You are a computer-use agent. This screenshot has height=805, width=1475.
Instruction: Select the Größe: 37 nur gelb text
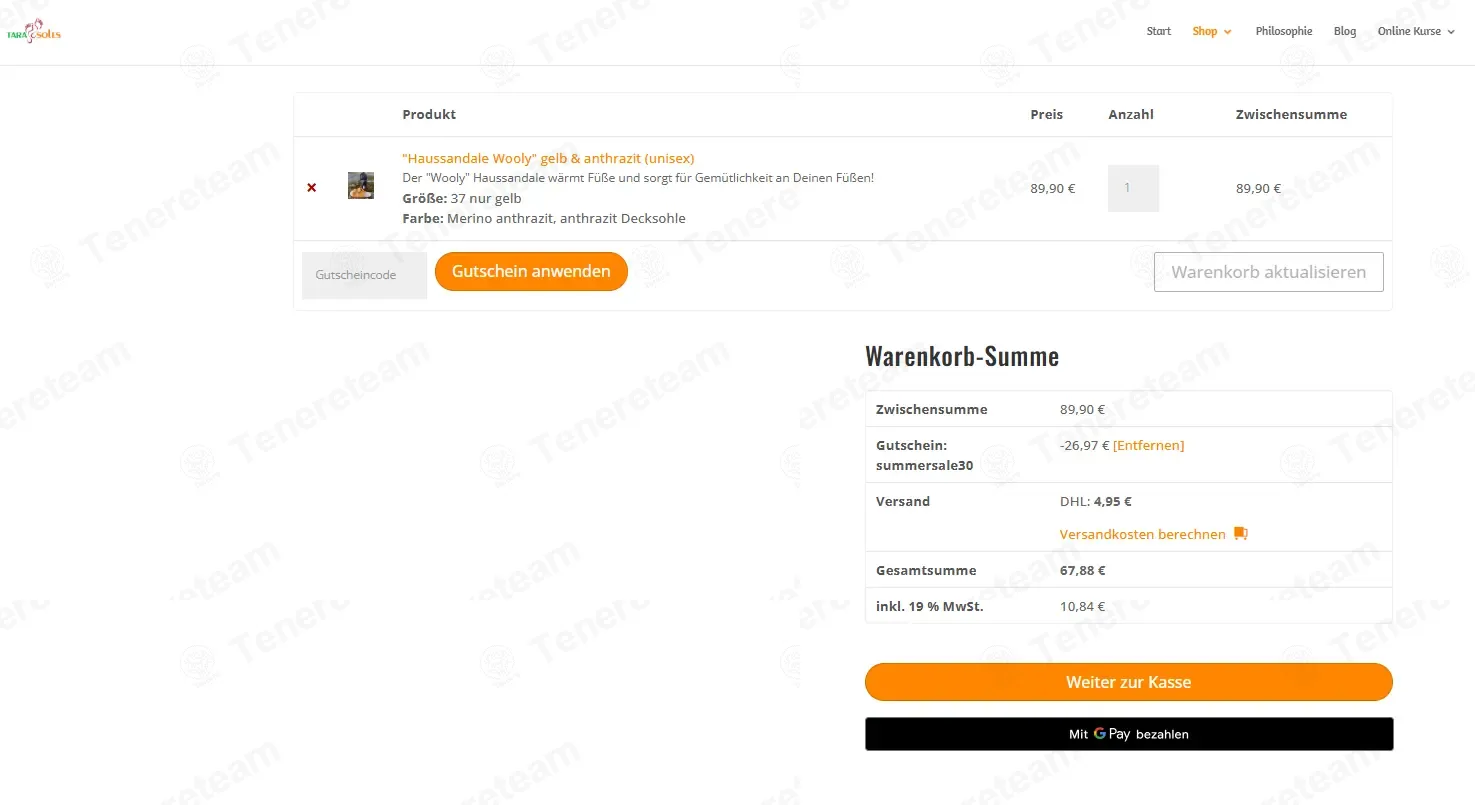point(461,198)
